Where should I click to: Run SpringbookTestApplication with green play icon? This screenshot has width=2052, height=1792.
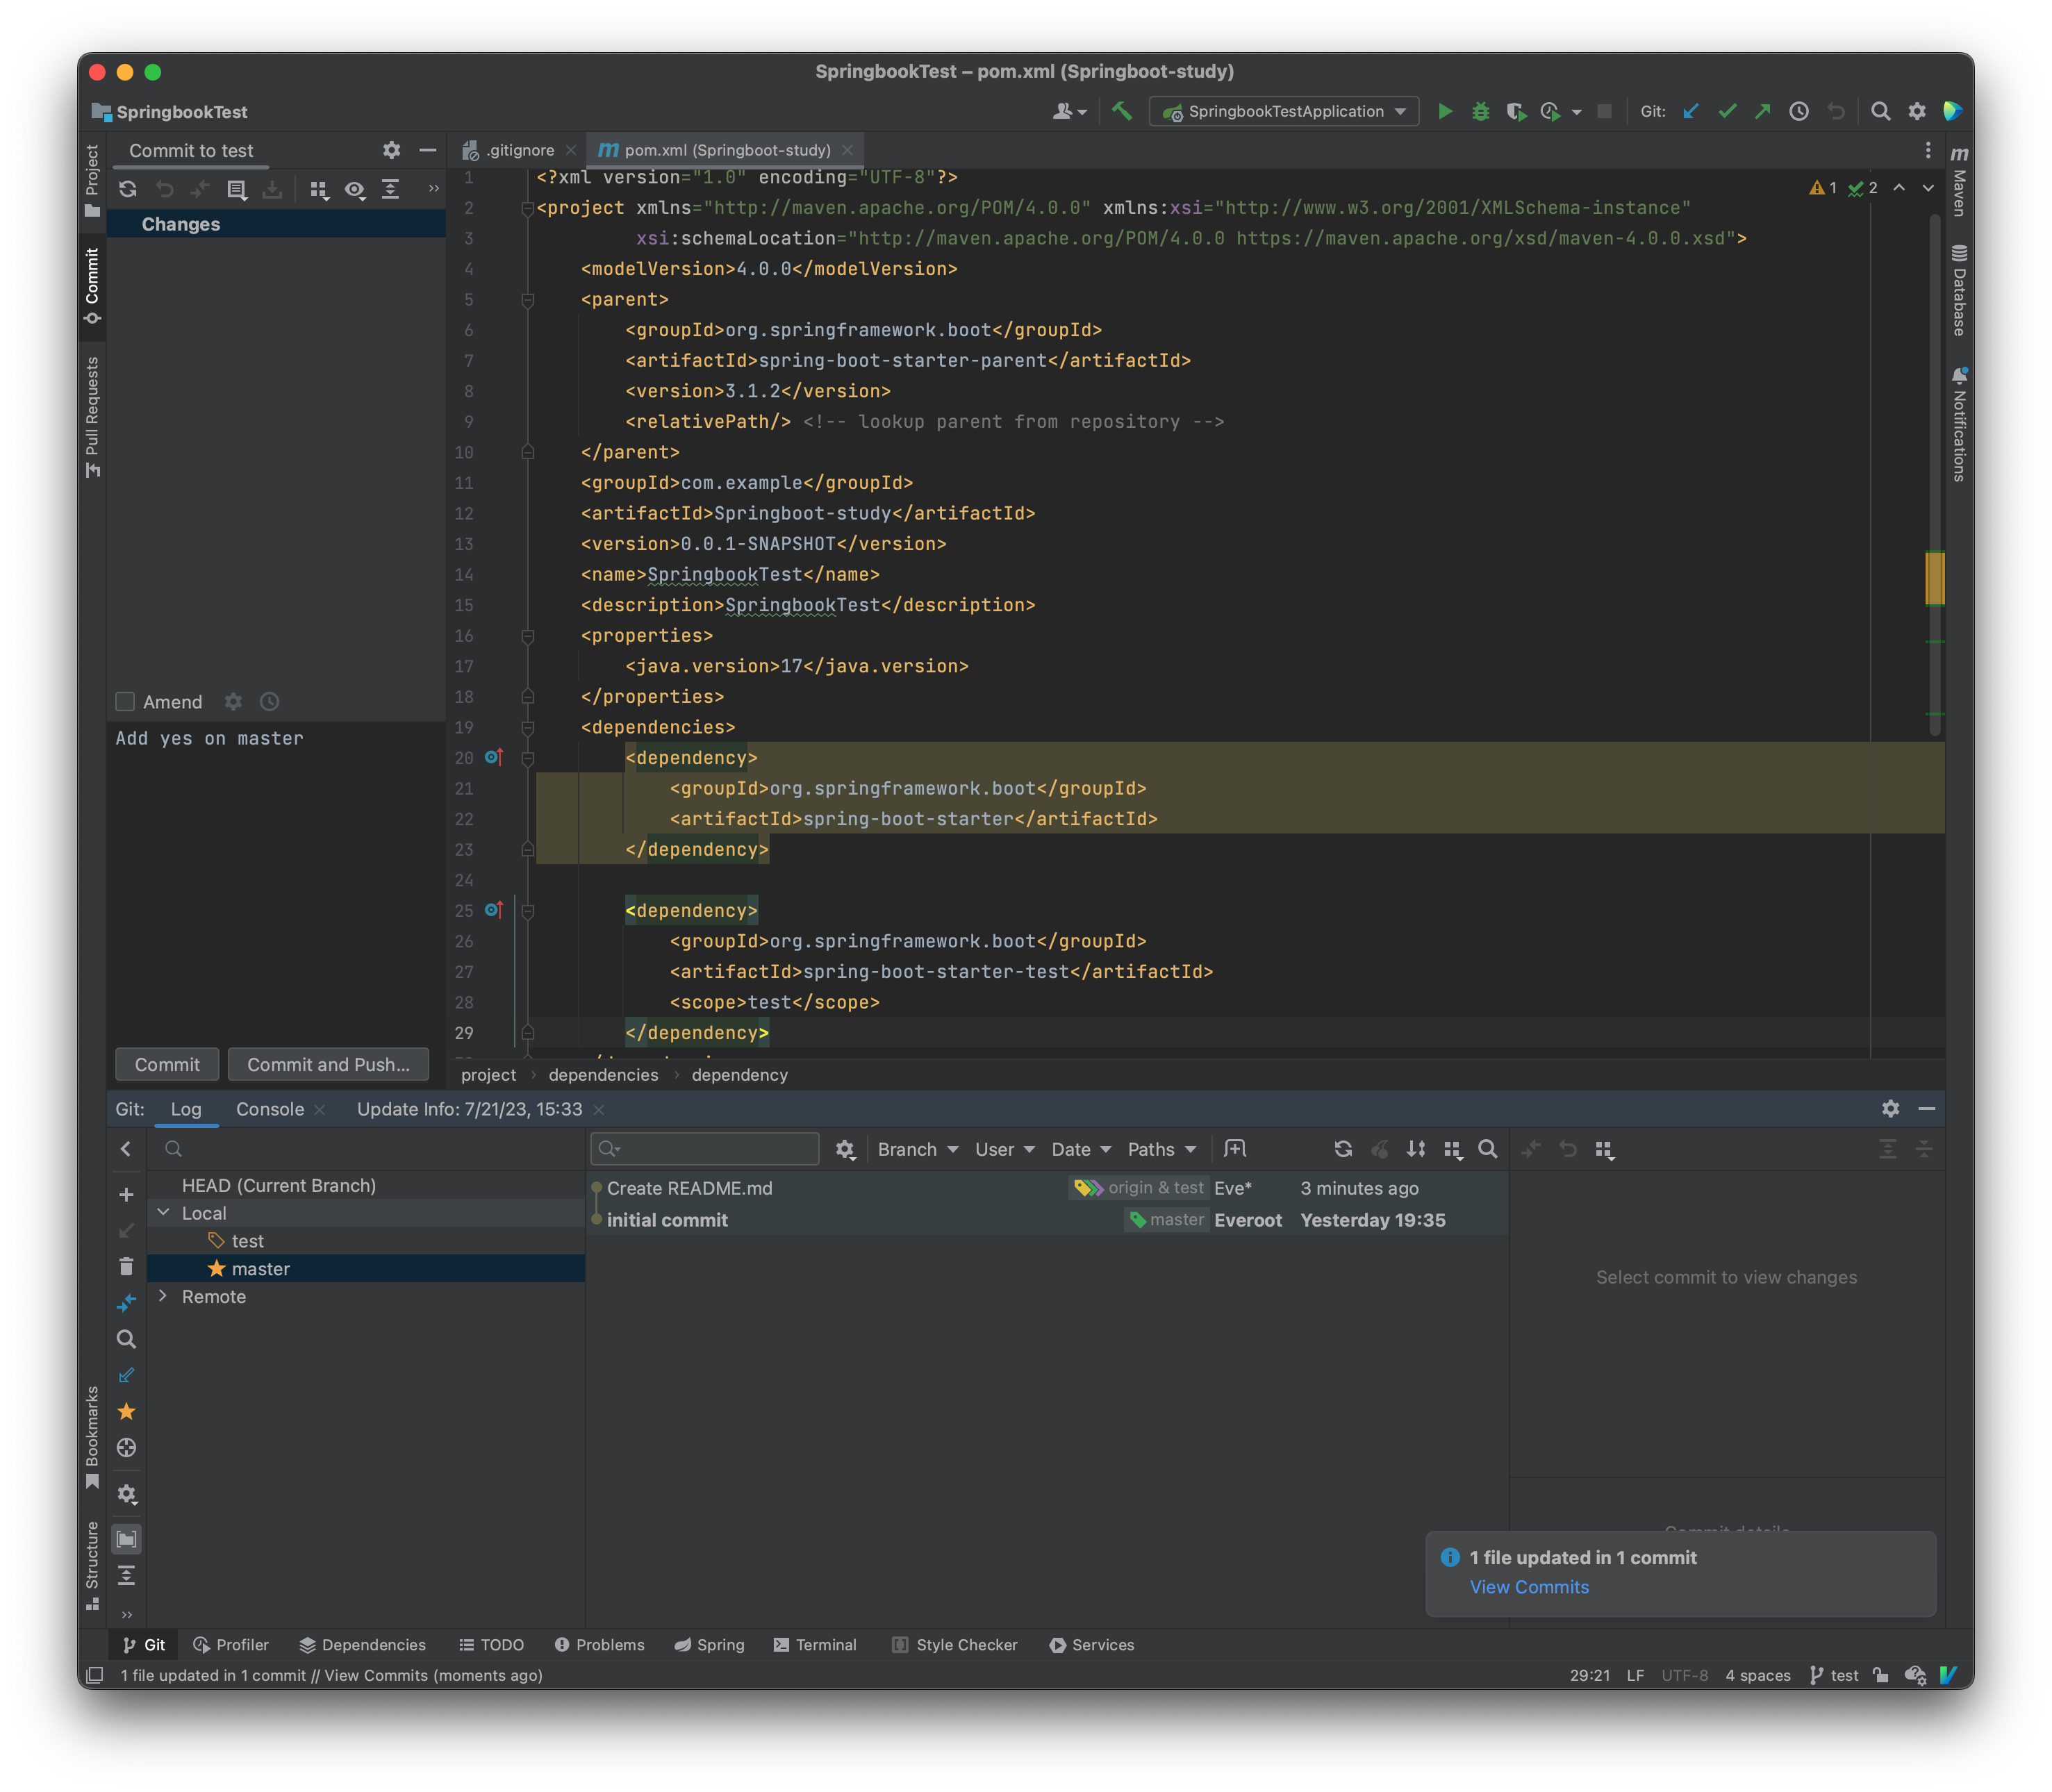1445,111
